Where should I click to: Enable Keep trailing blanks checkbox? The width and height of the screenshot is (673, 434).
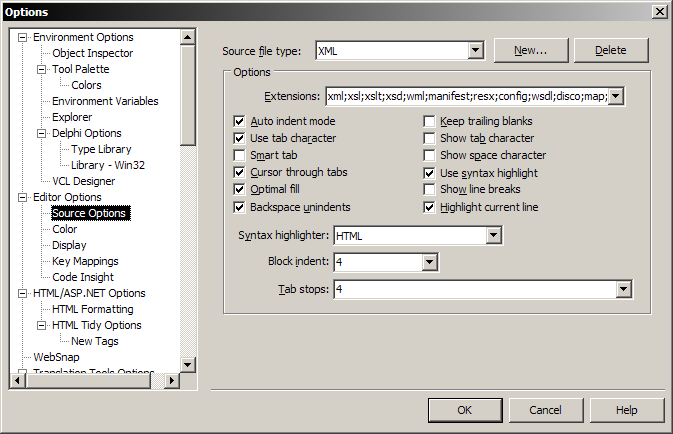pyautogui.click(x=429, y=121)
